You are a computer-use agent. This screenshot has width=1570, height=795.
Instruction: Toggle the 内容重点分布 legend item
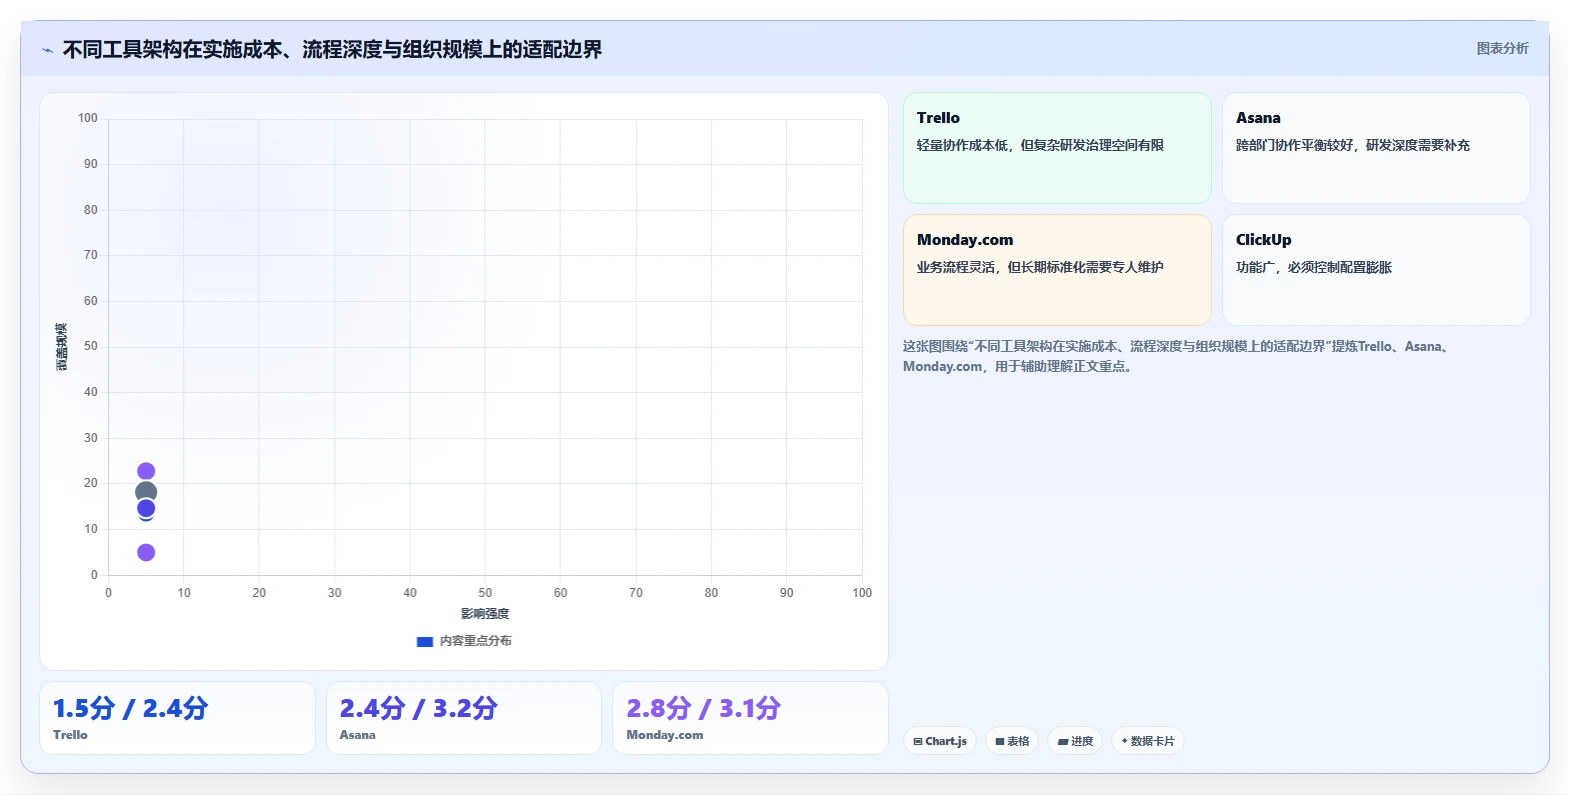point(464,641)
